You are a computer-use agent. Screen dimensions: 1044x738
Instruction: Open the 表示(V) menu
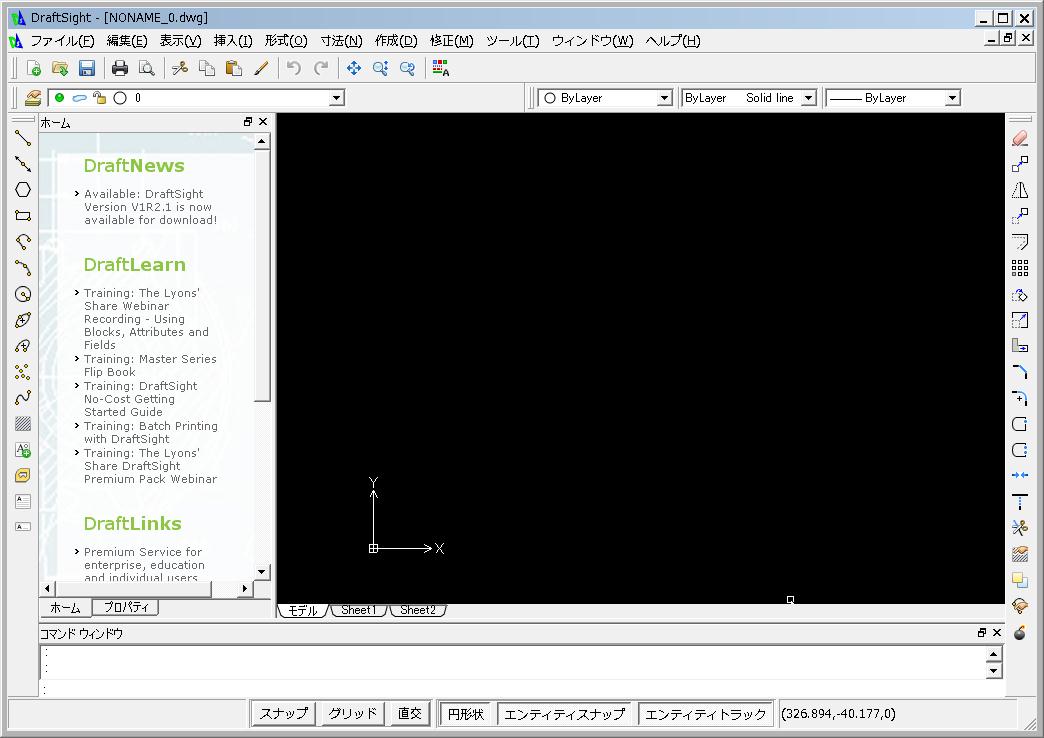coord(180,41)
